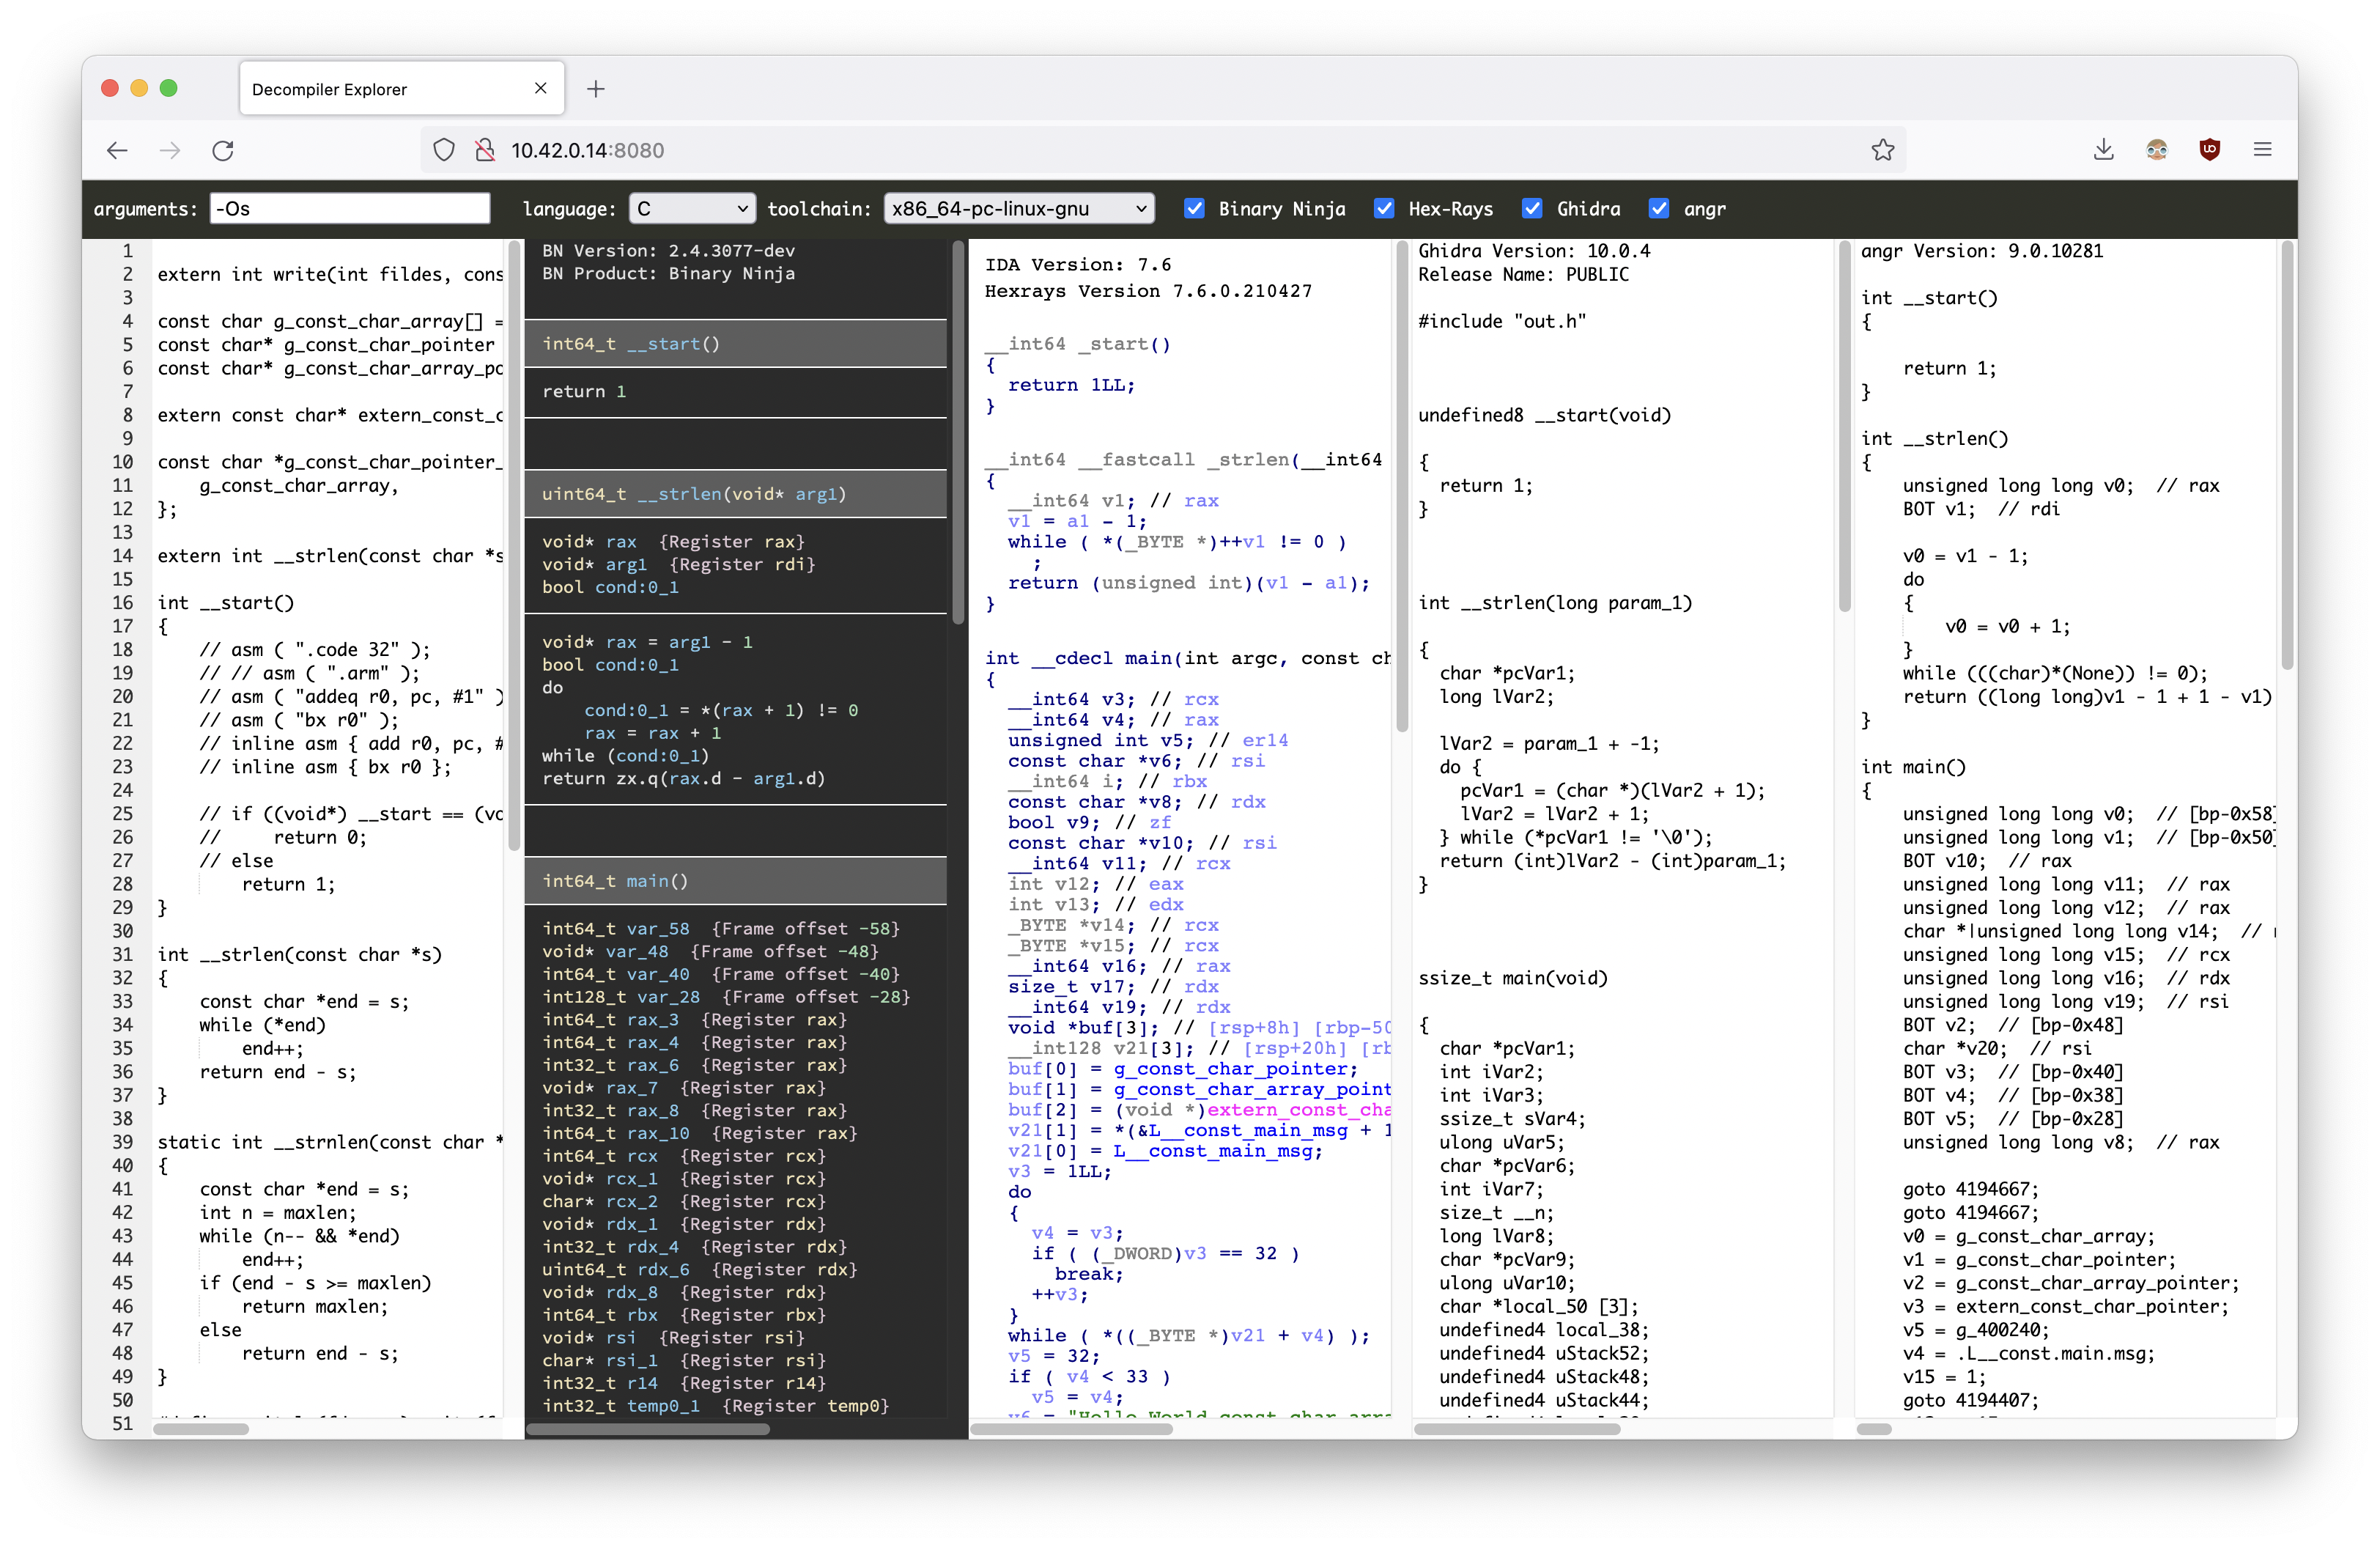Click the insecure connection lock icon
Screen dimensions: 2380x1548
point(485,150)
